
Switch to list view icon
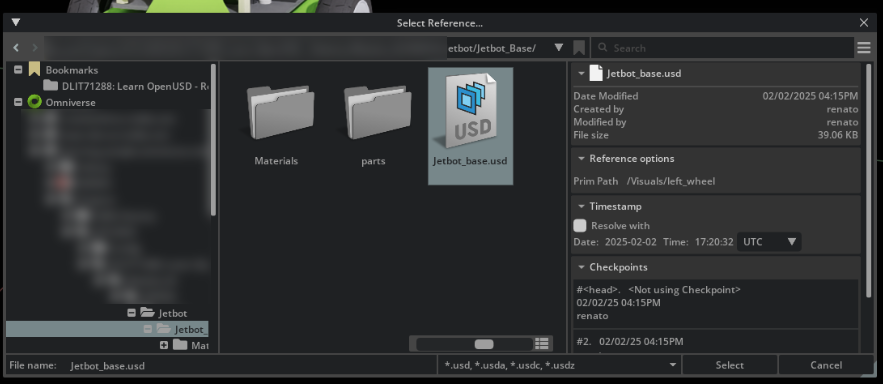542,343
